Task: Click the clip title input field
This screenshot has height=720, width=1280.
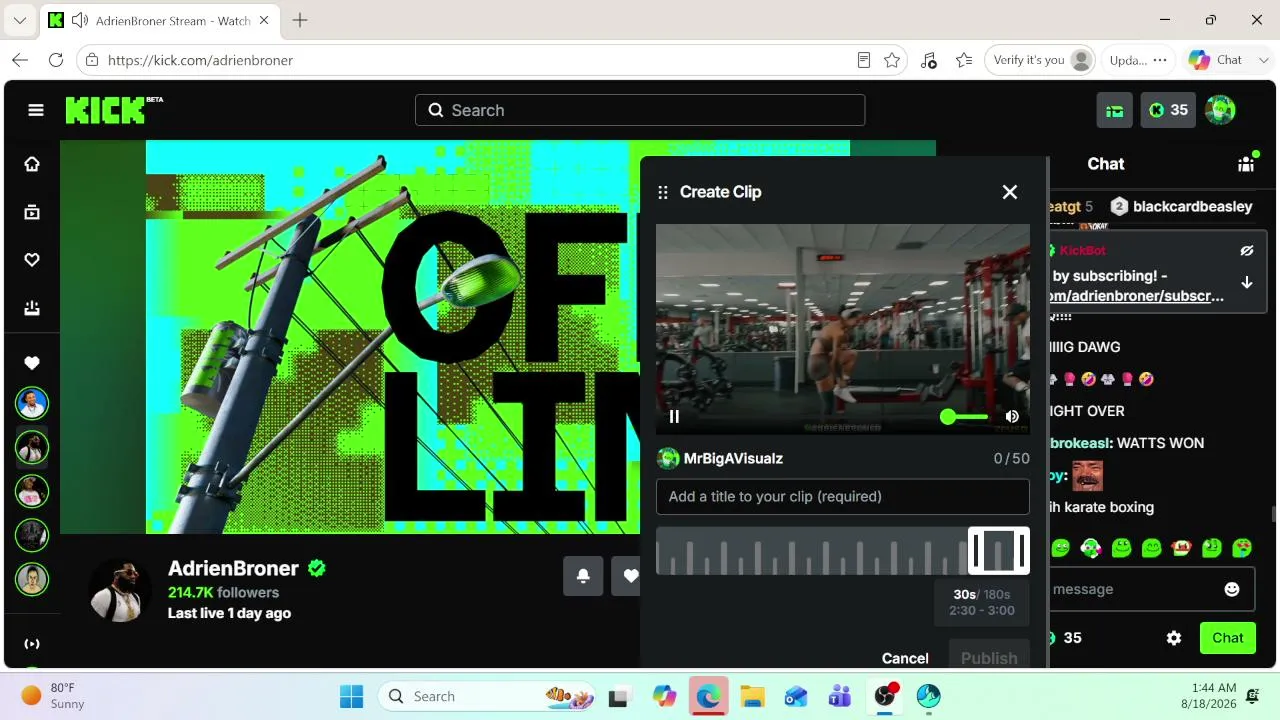Action: (843, 497)
